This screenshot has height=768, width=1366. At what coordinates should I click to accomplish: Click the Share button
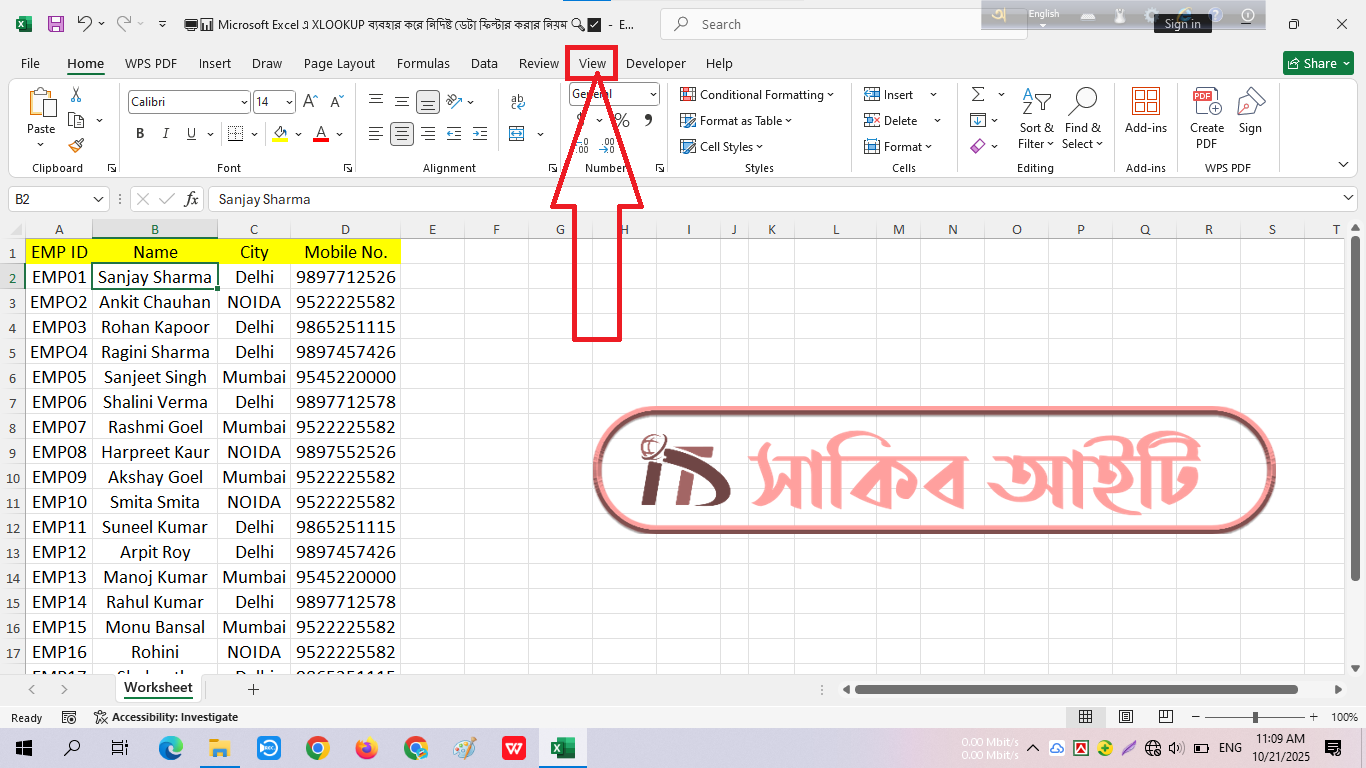point(1317,63)
